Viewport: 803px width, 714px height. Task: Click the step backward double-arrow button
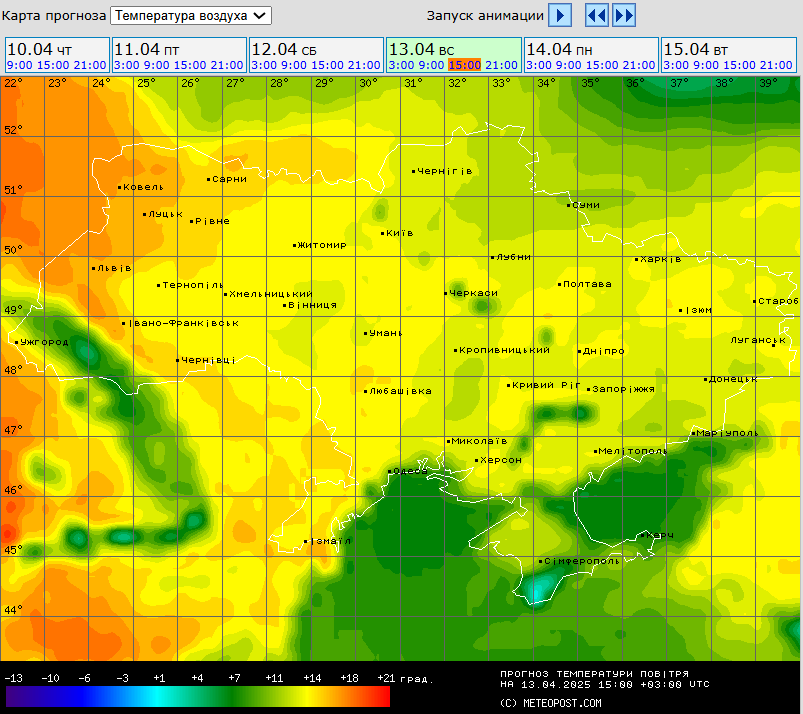pyautogui.click(x=597, y=15)
